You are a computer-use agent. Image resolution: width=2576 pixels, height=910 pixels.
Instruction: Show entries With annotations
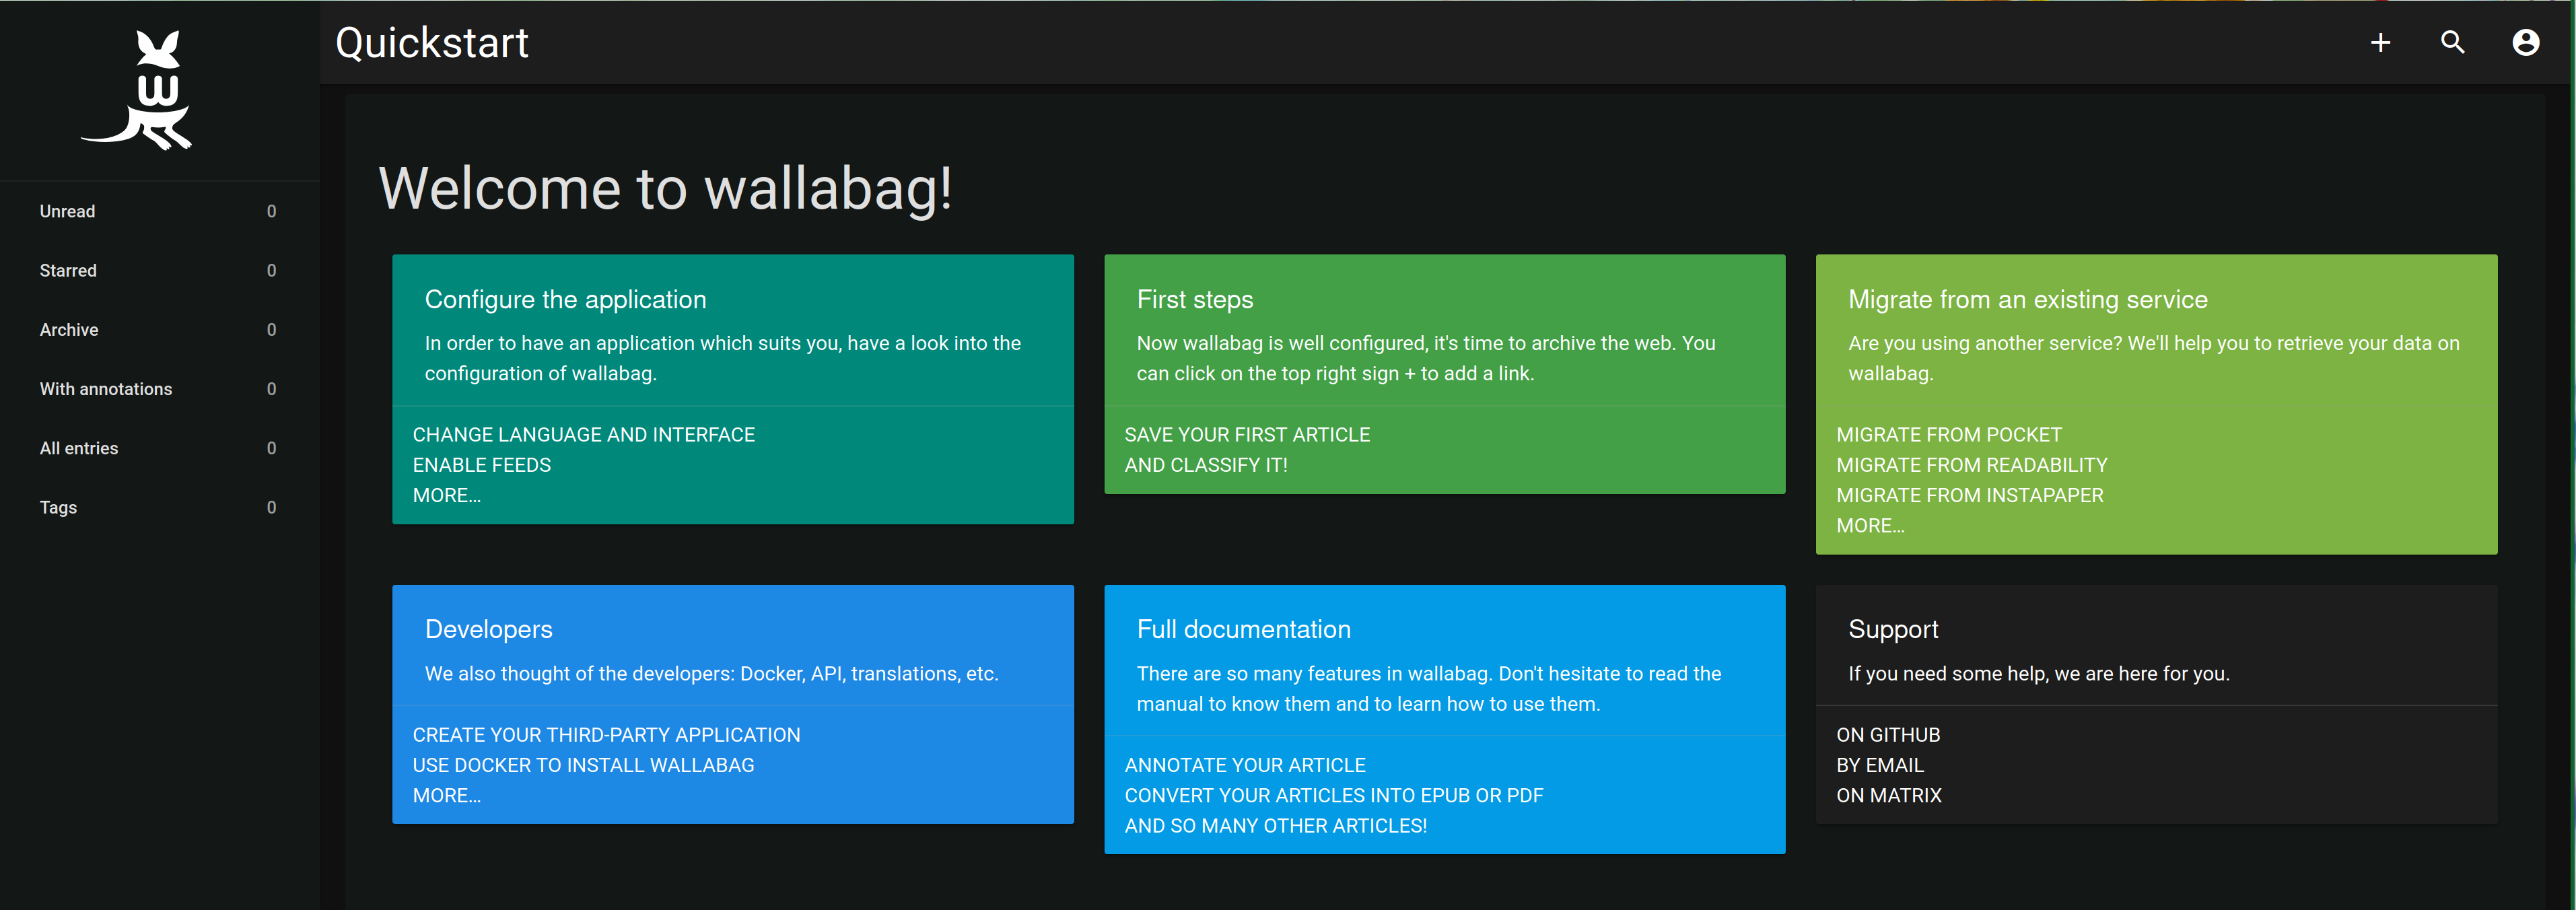(160, 388)
